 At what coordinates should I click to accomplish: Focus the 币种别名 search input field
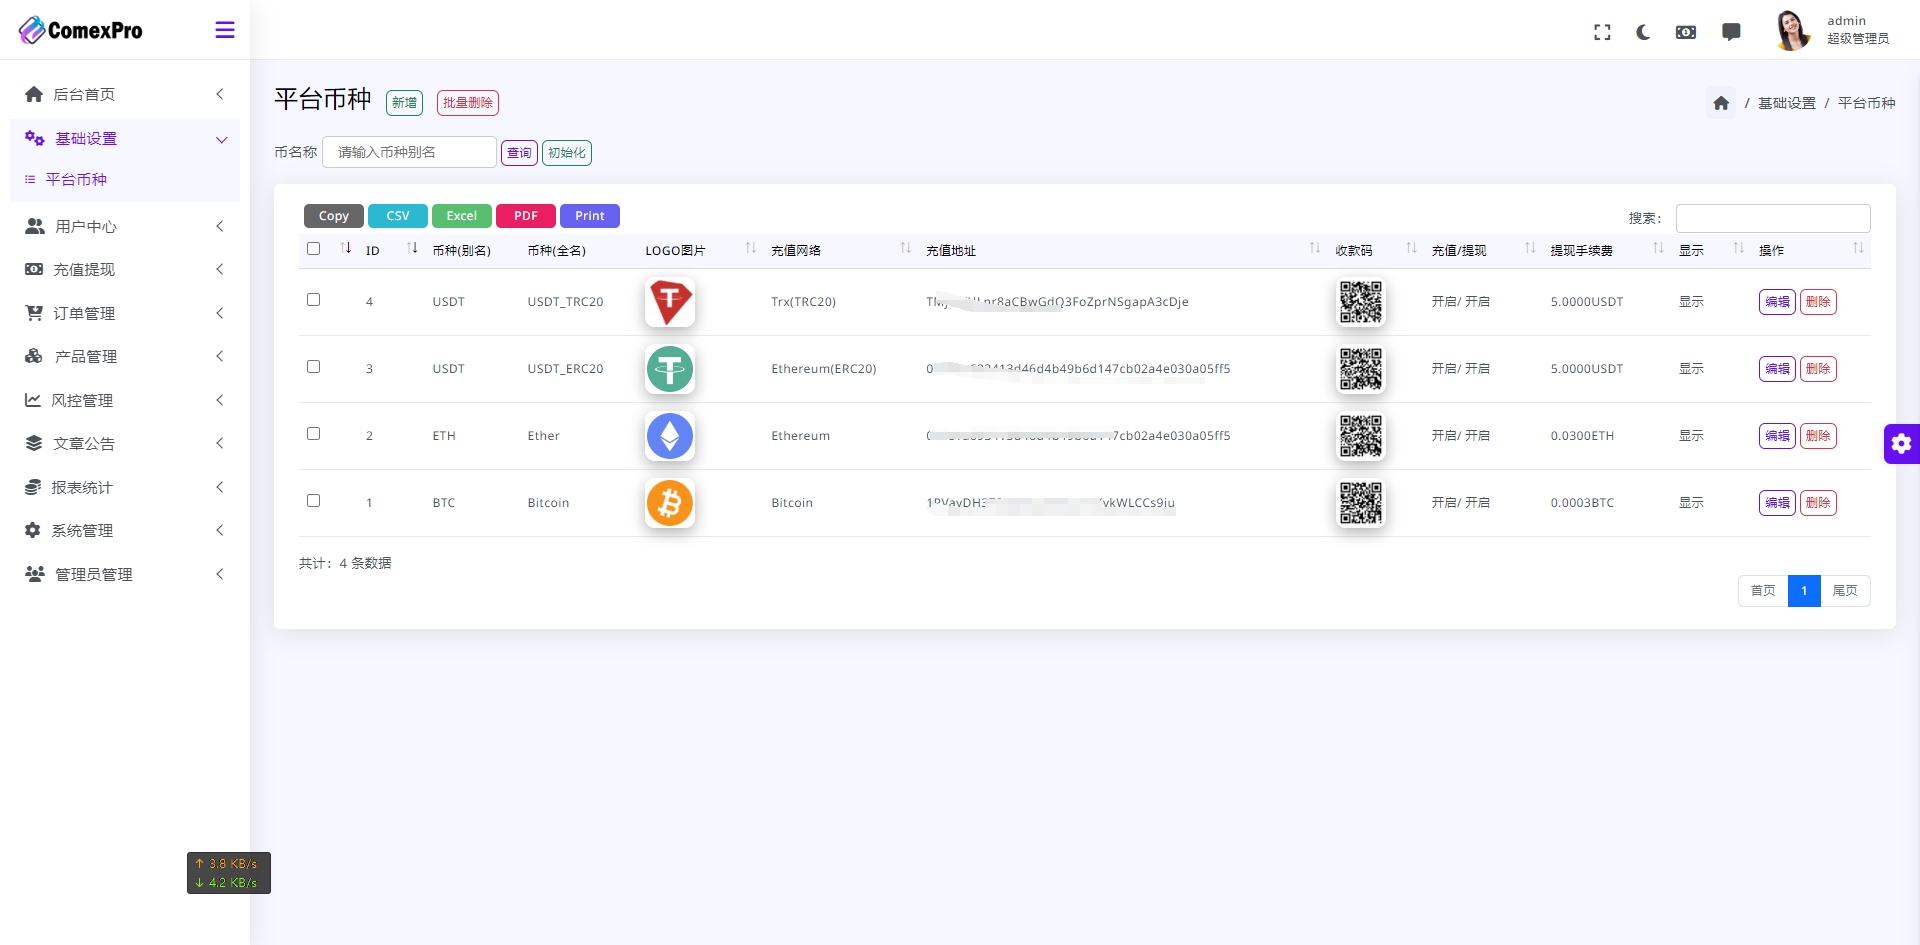coord(409,153)
